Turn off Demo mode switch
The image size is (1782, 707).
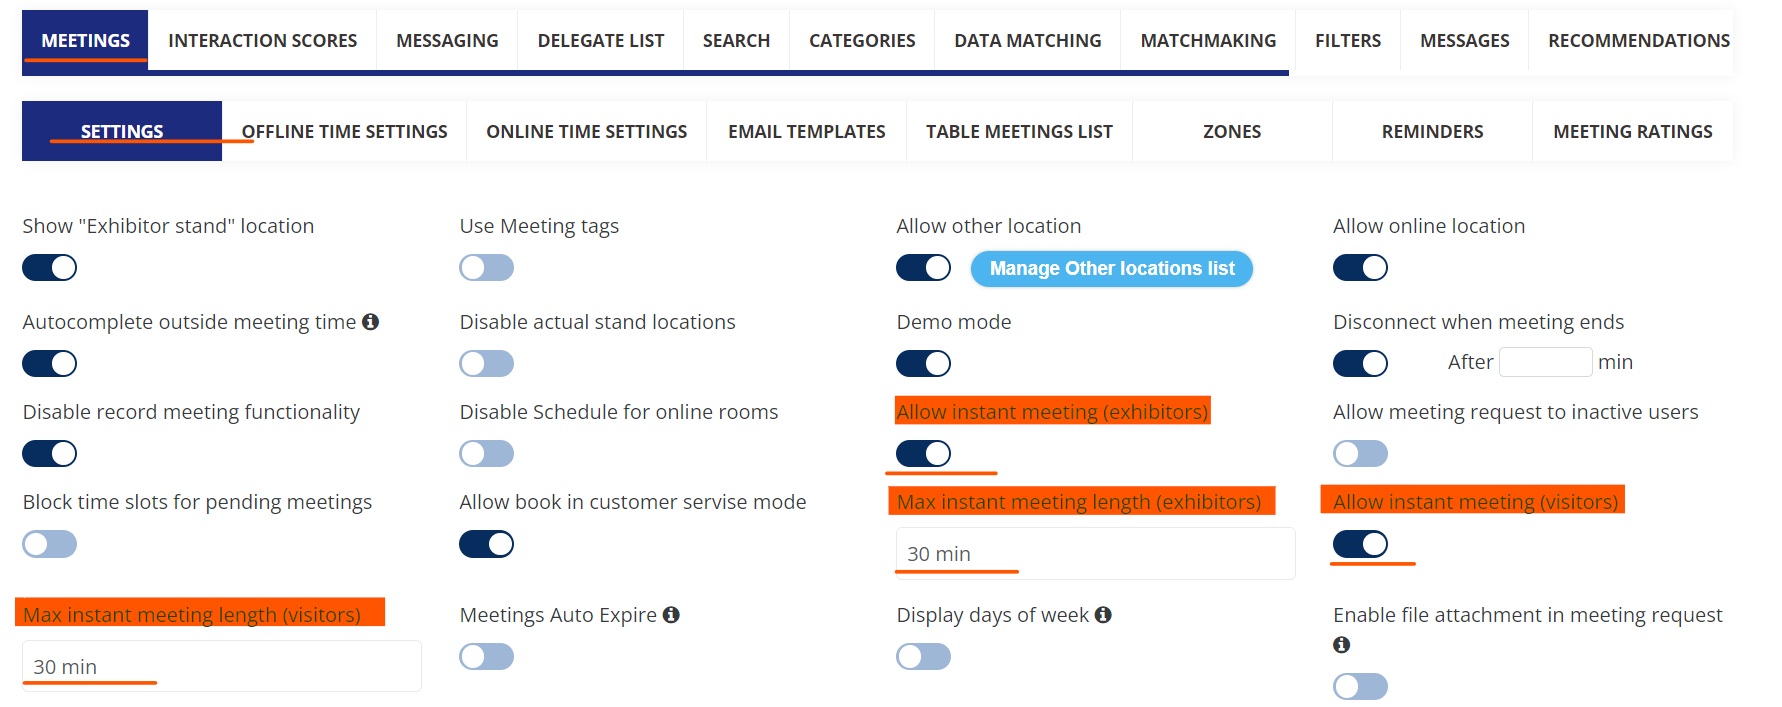tap(923, 364)
